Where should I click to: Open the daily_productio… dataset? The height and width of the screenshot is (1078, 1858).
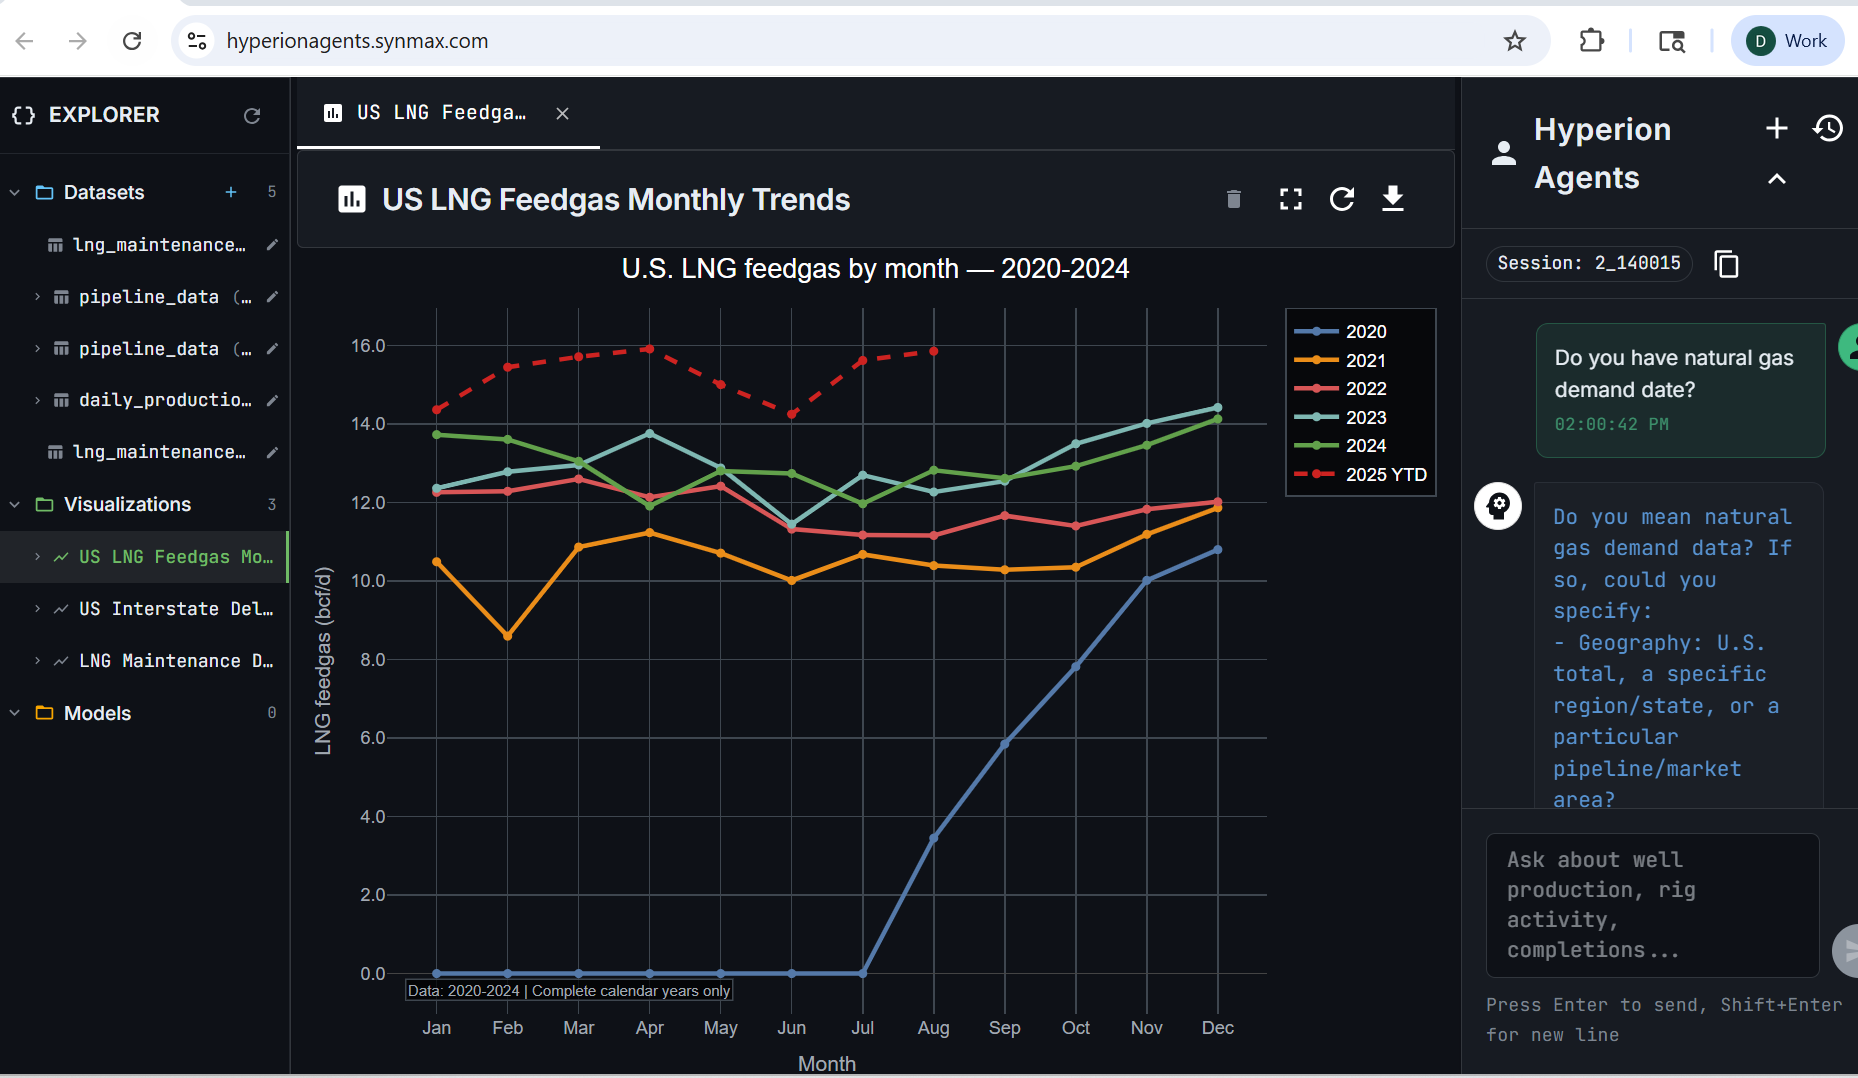164,400
